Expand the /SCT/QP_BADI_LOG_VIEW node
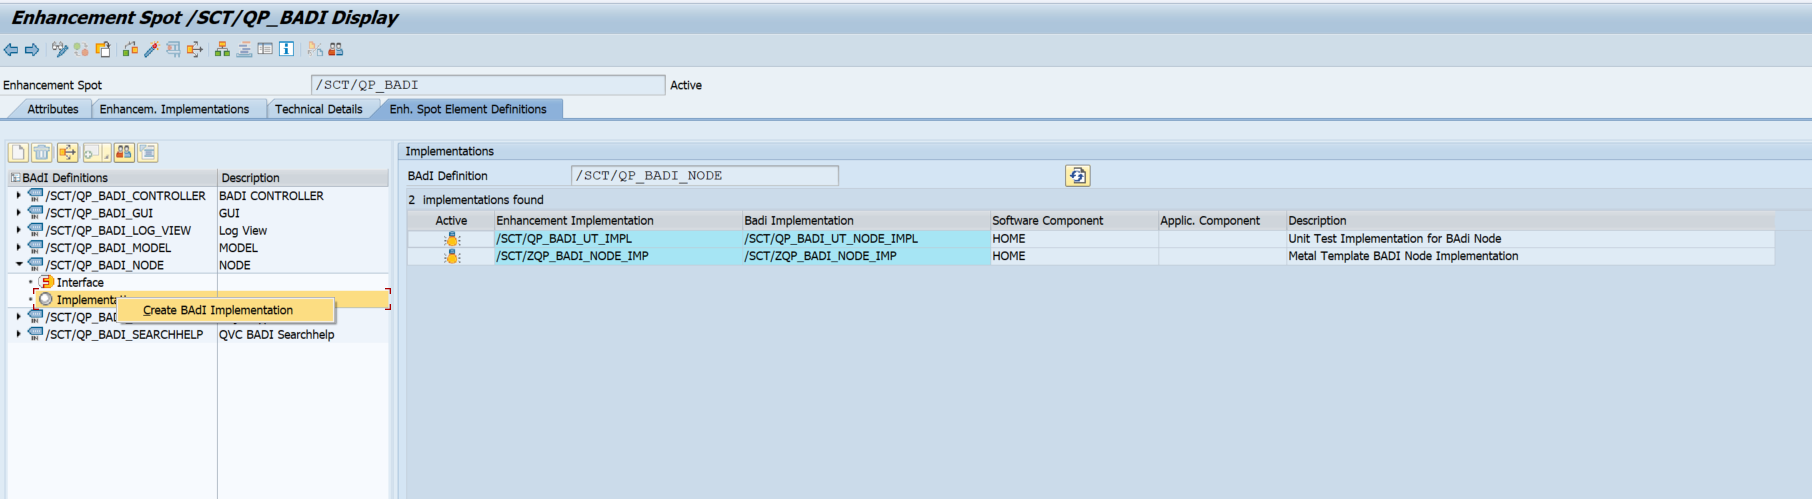Screen dimensions: 1812x499 (x=18, y=231)
